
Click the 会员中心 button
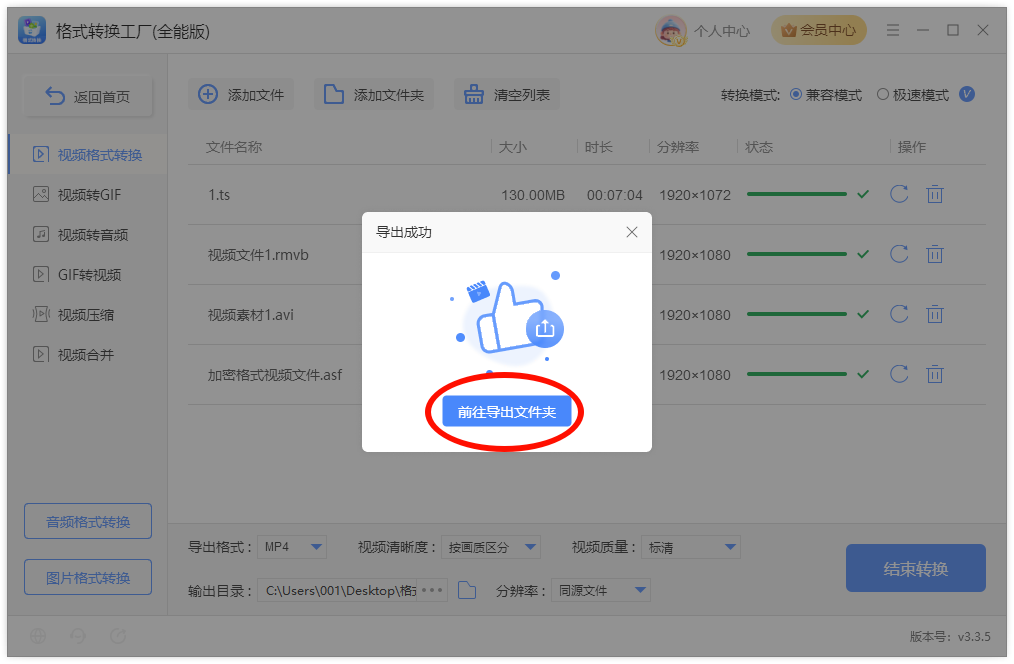[x=819, y=30]
